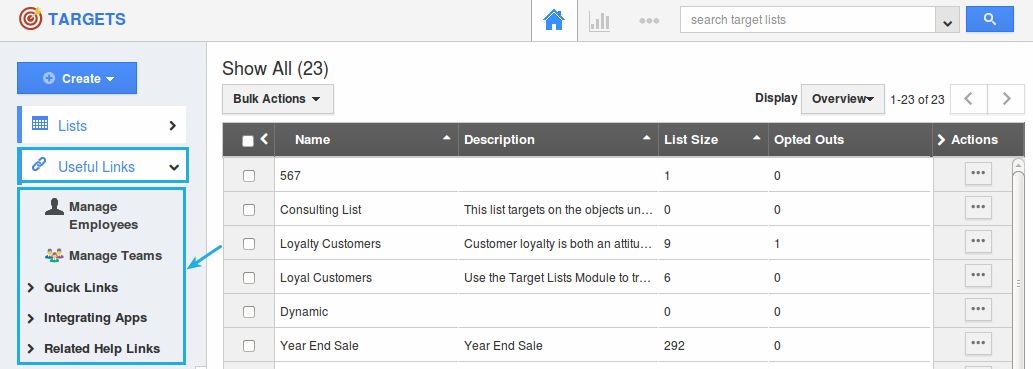Open actions menu for Dynamic row
This screenshot has width=1033, height=369.
[978, 309]
